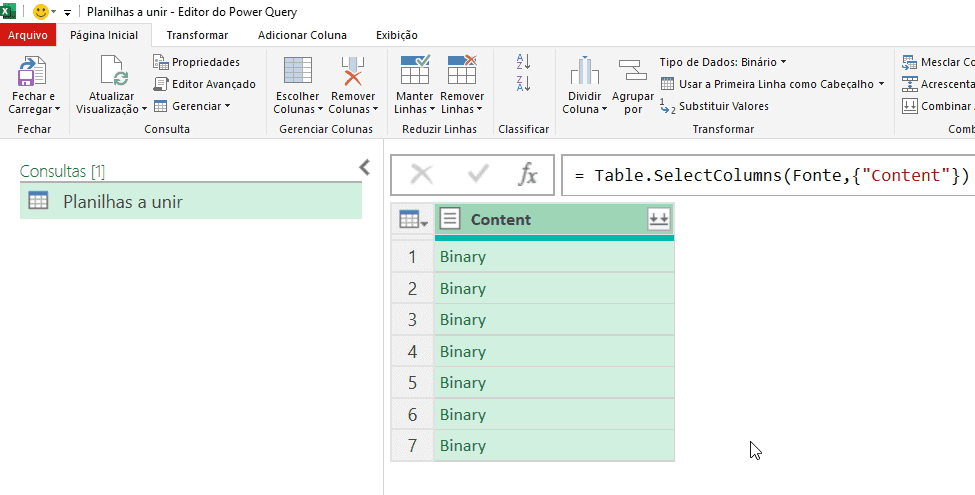Click the Acrescentar Consultas icon
975x495 pixels.
[910, 84]
